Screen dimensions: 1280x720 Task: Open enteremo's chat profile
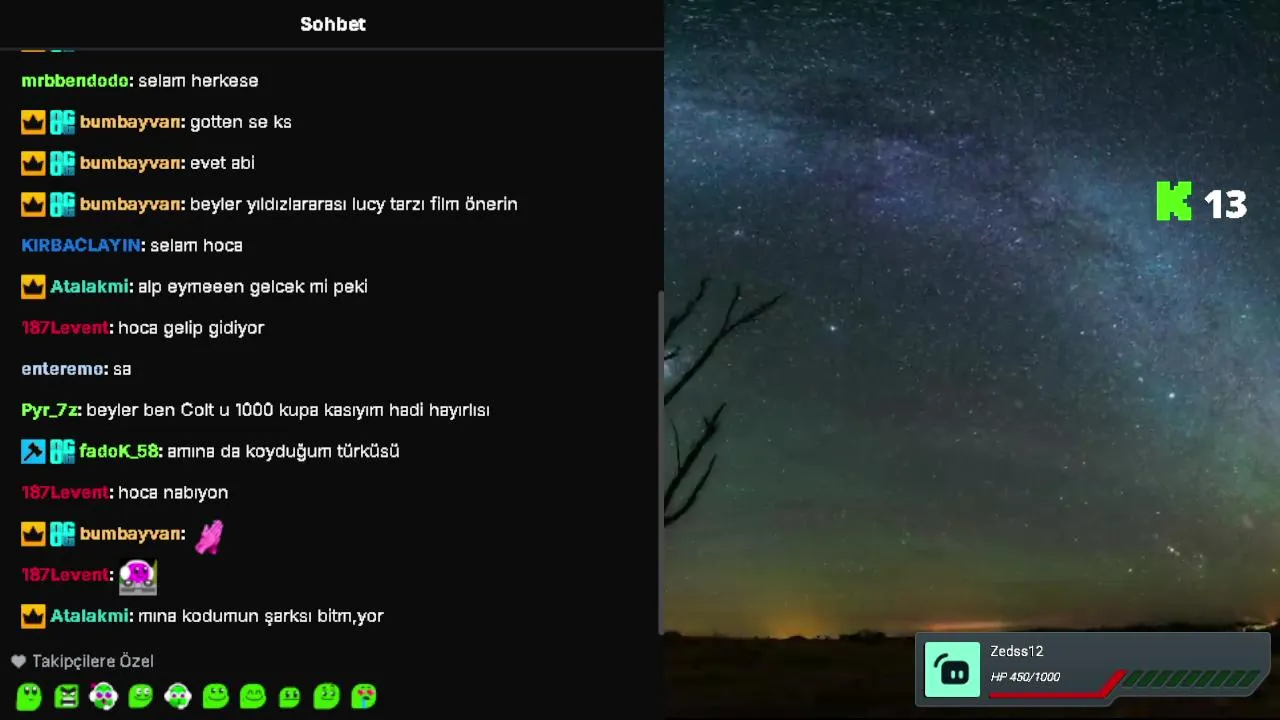(63, 369)
